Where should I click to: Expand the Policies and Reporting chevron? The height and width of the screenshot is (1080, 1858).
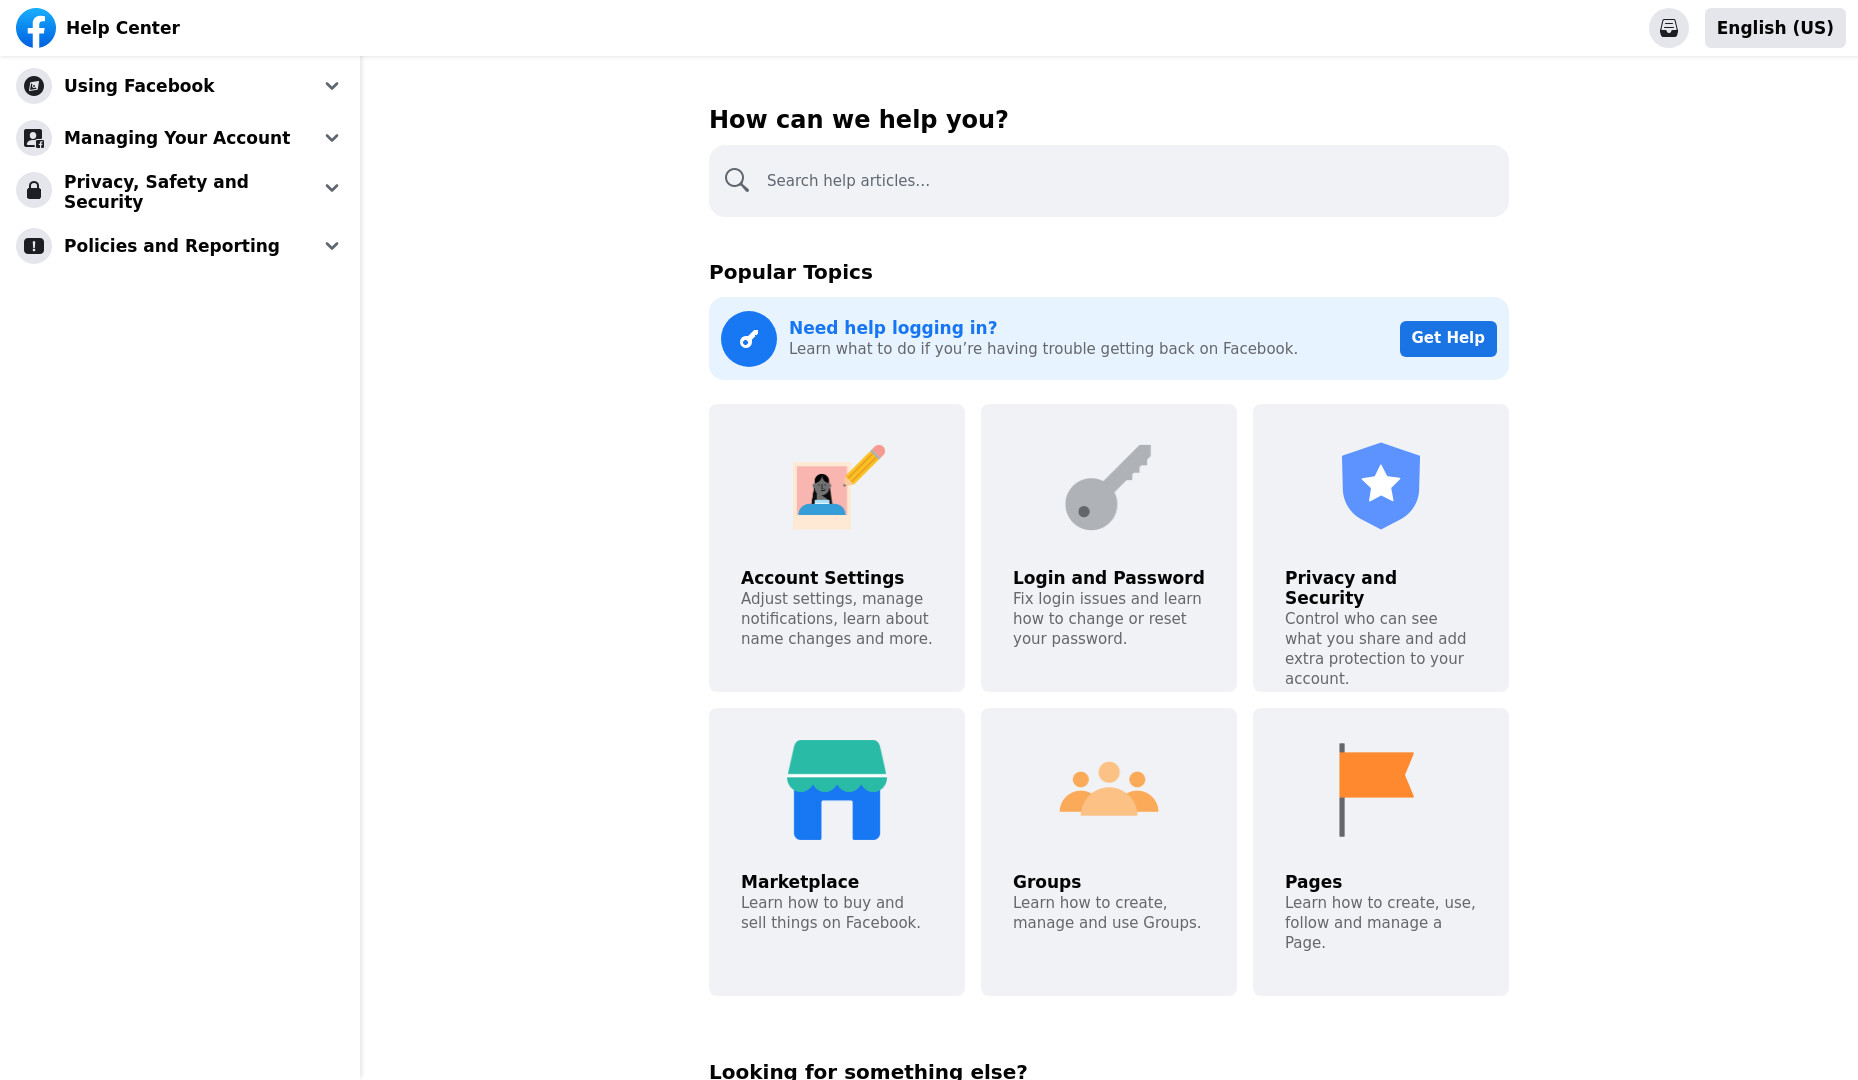pyautogui.click(x=332, y=246)
